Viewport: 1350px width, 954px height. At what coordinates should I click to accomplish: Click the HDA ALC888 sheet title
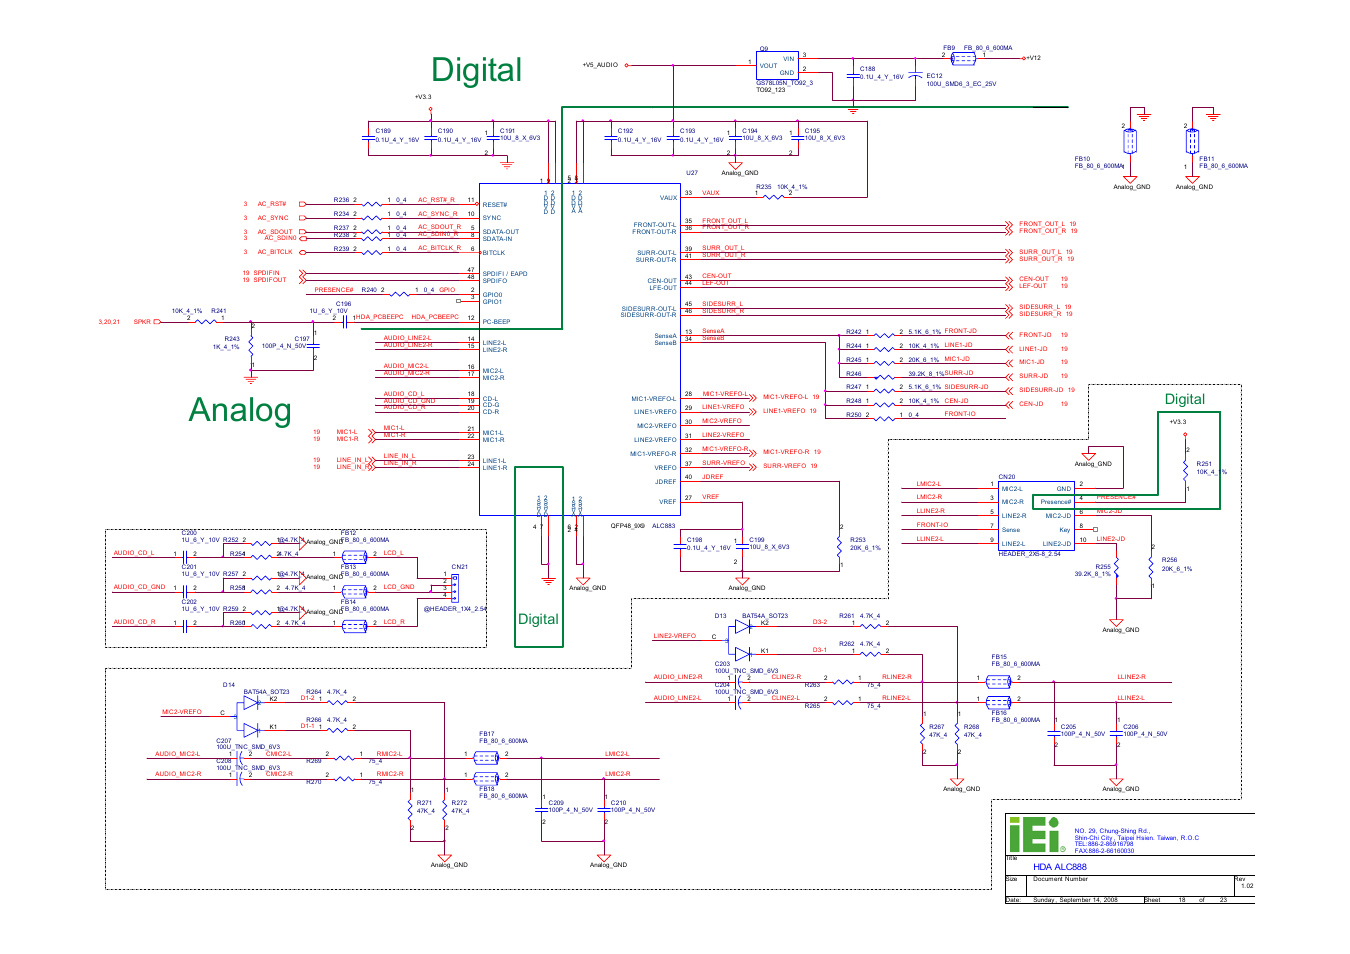(x=1060, y=867)
